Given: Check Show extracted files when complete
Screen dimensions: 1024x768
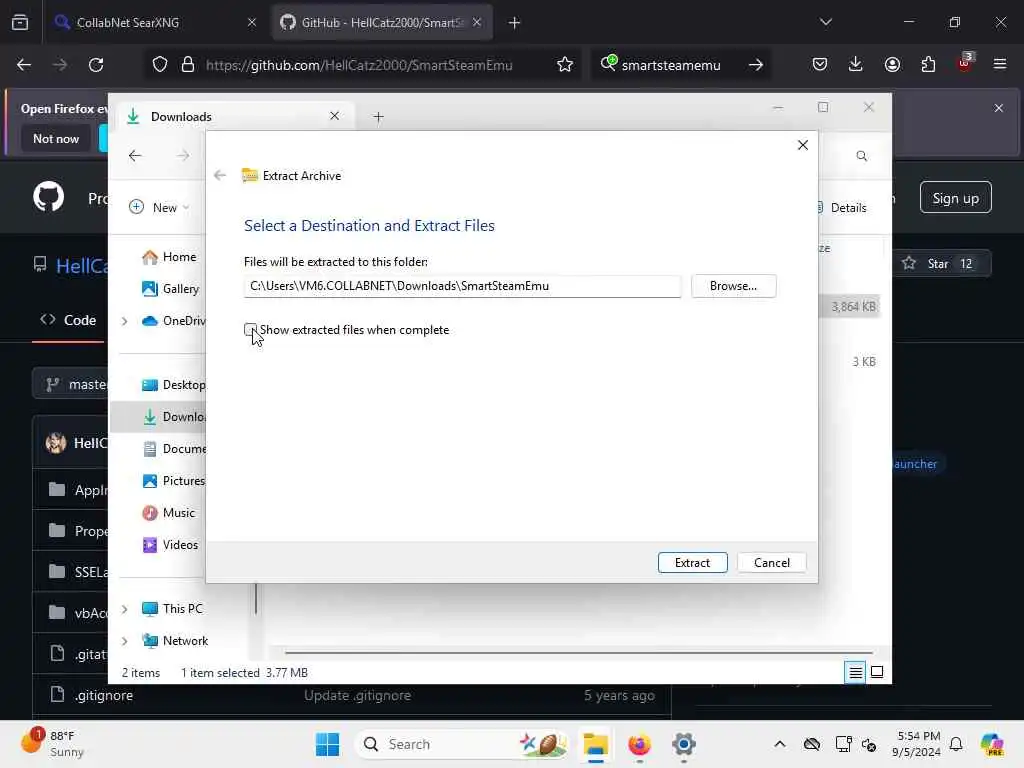Looking at the screenshot, I should [x=250, y=330].
